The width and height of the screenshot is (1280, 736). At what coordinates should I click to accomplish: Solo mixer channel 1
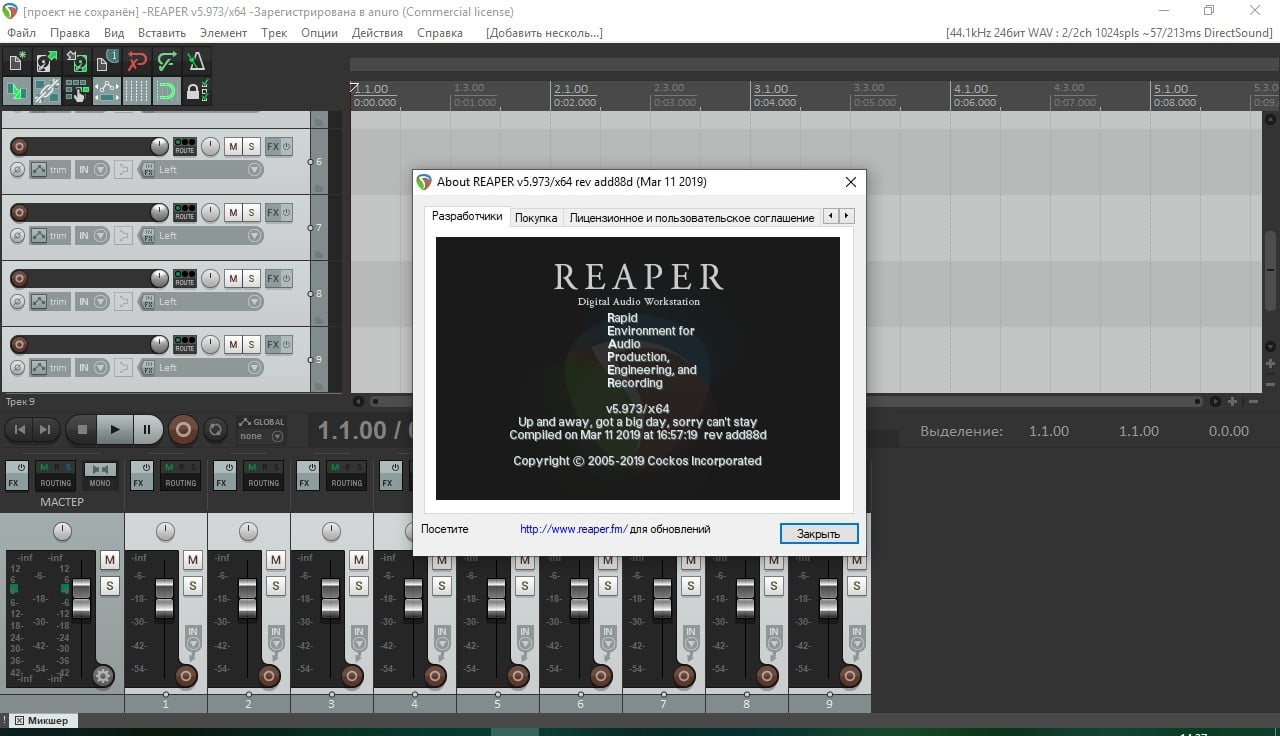pos(193,585)
